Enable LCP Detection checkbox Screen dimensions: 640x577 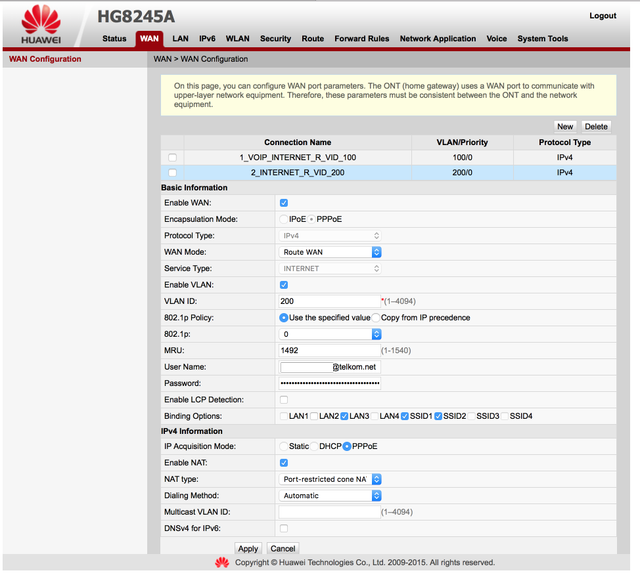(x=284, y=399)
